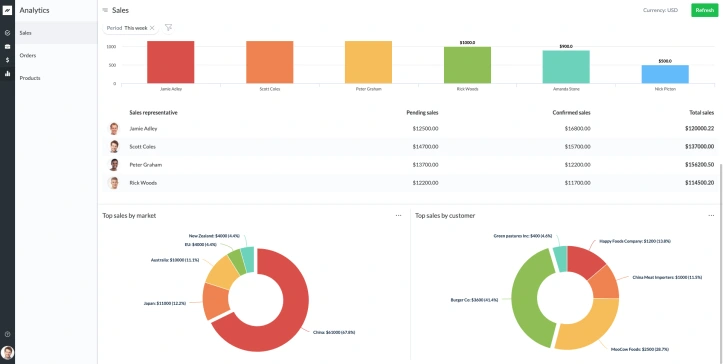This screenshot has height=364, width=723.
Task: Select the Jamie Adley name in table
Action: [x=143, y=129]
